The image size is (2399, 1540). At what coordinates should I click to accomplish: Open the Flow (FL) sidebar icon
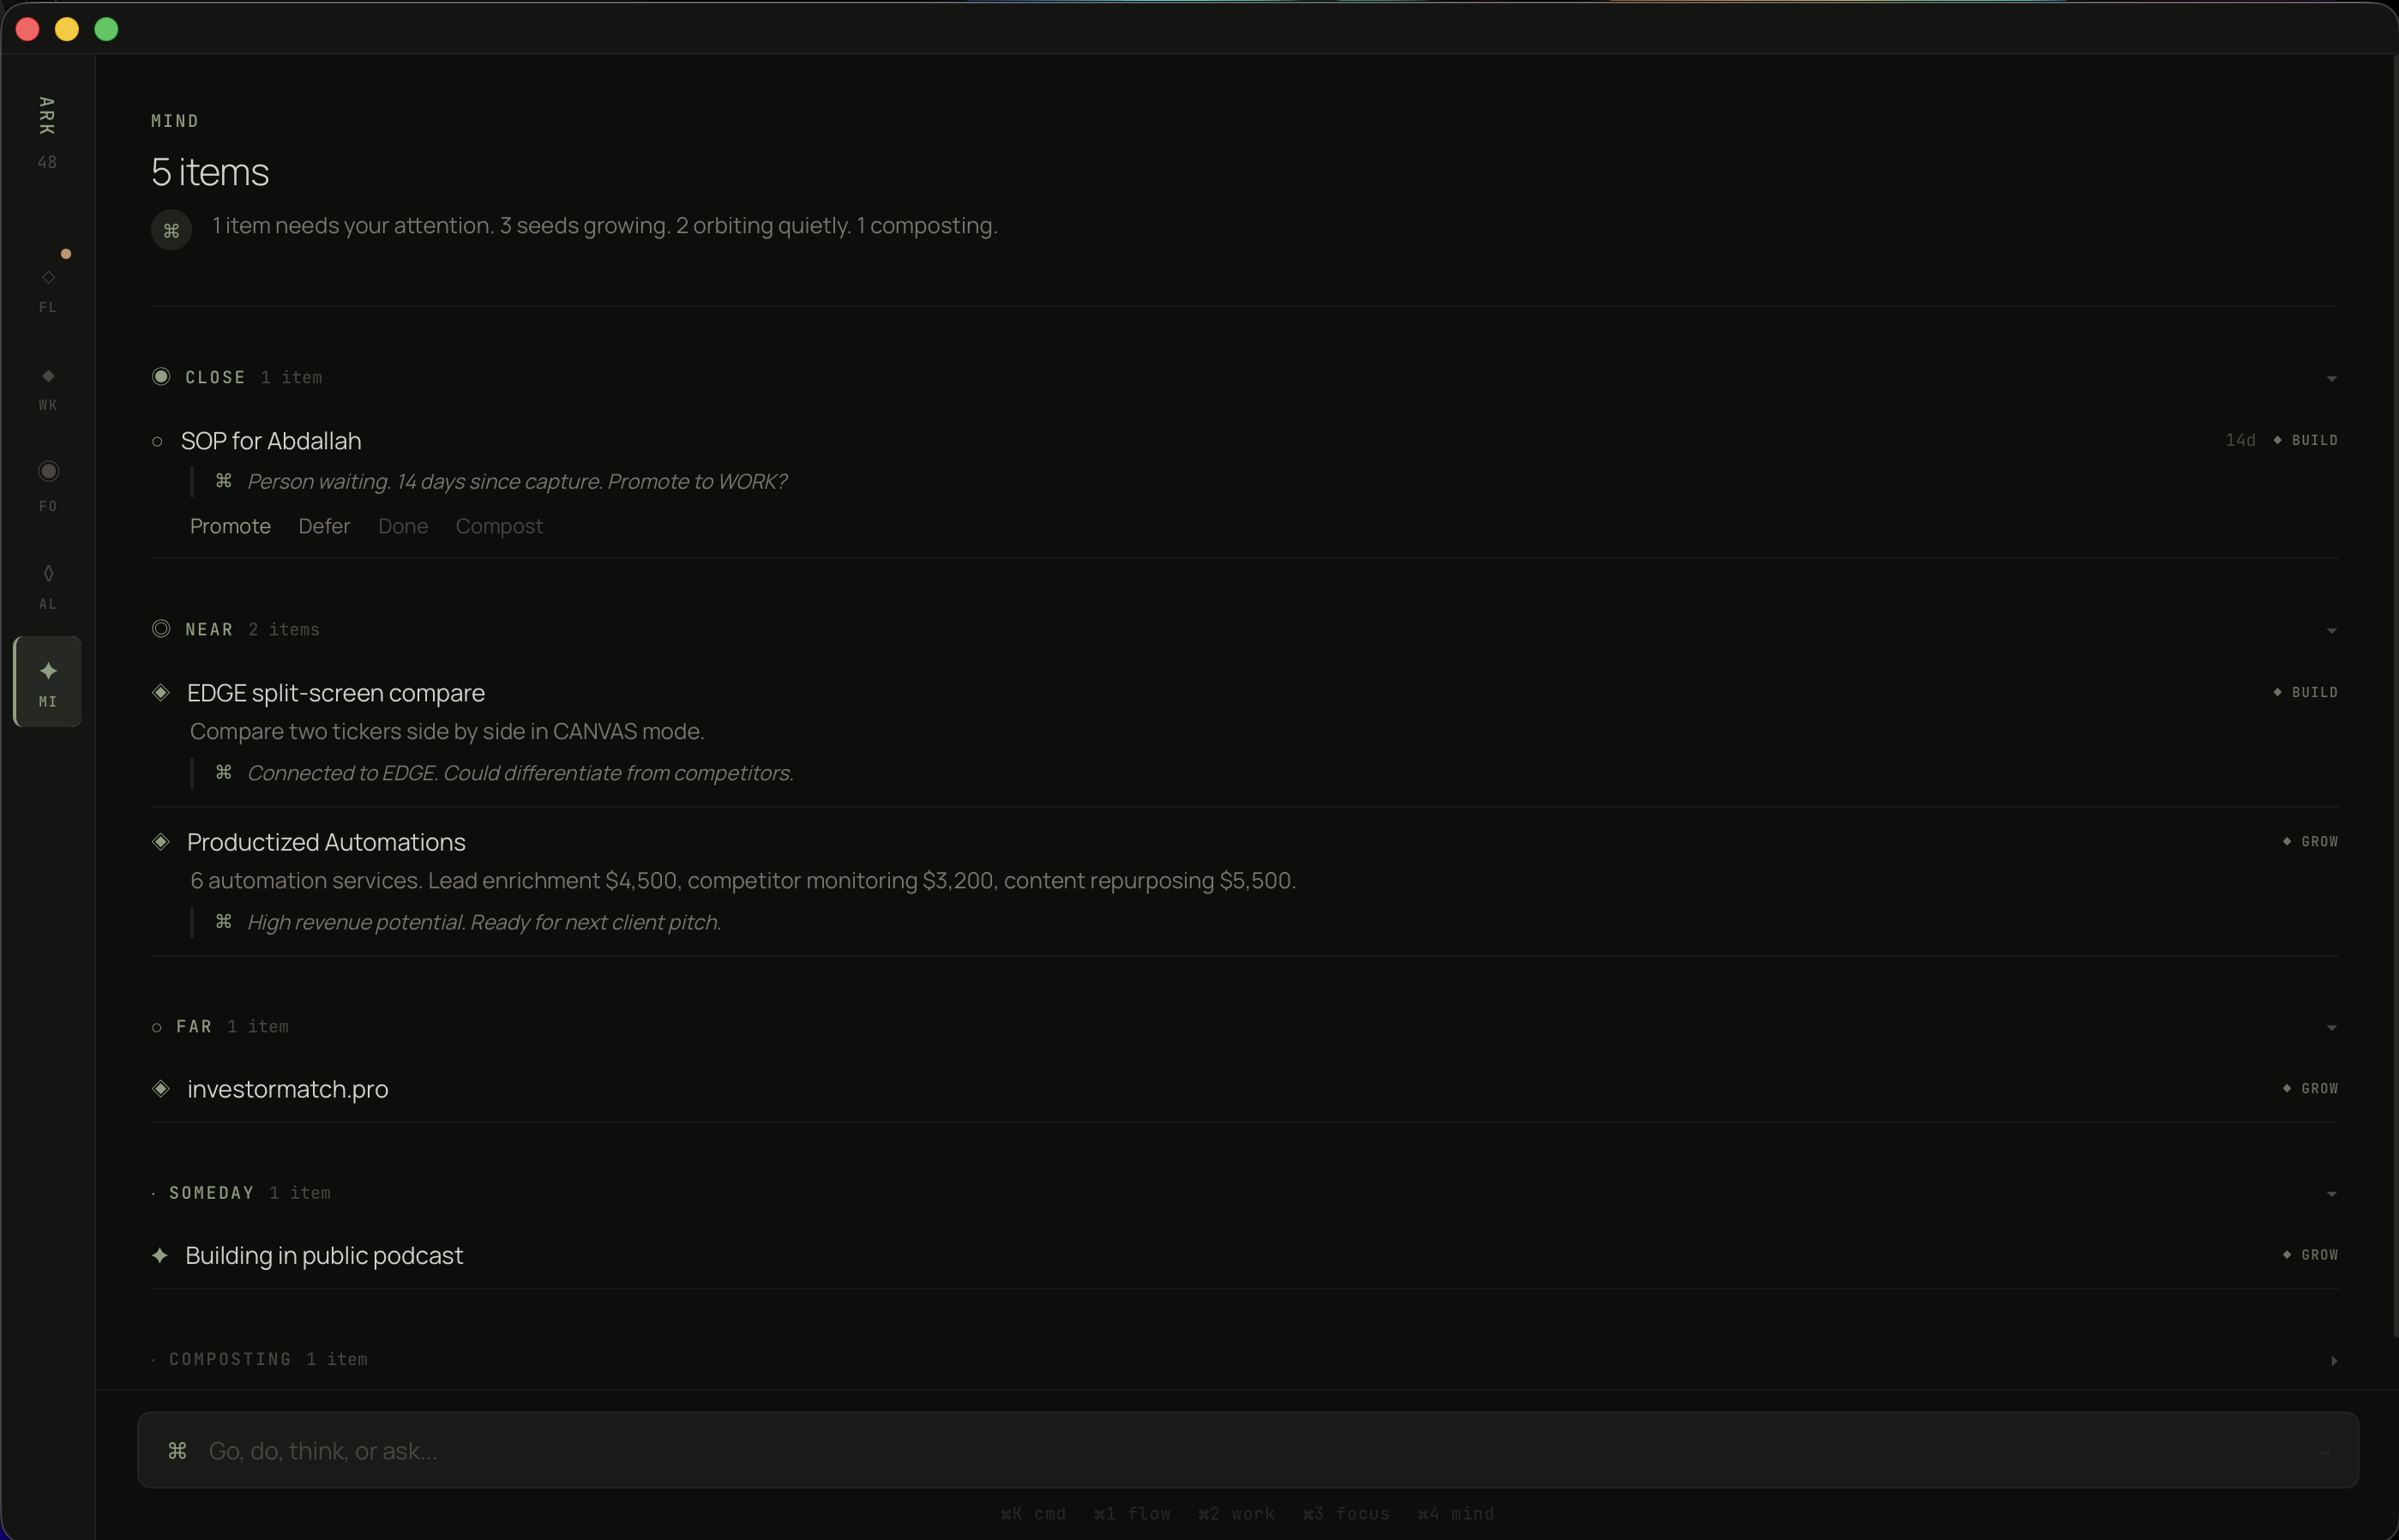coord(48,278)
